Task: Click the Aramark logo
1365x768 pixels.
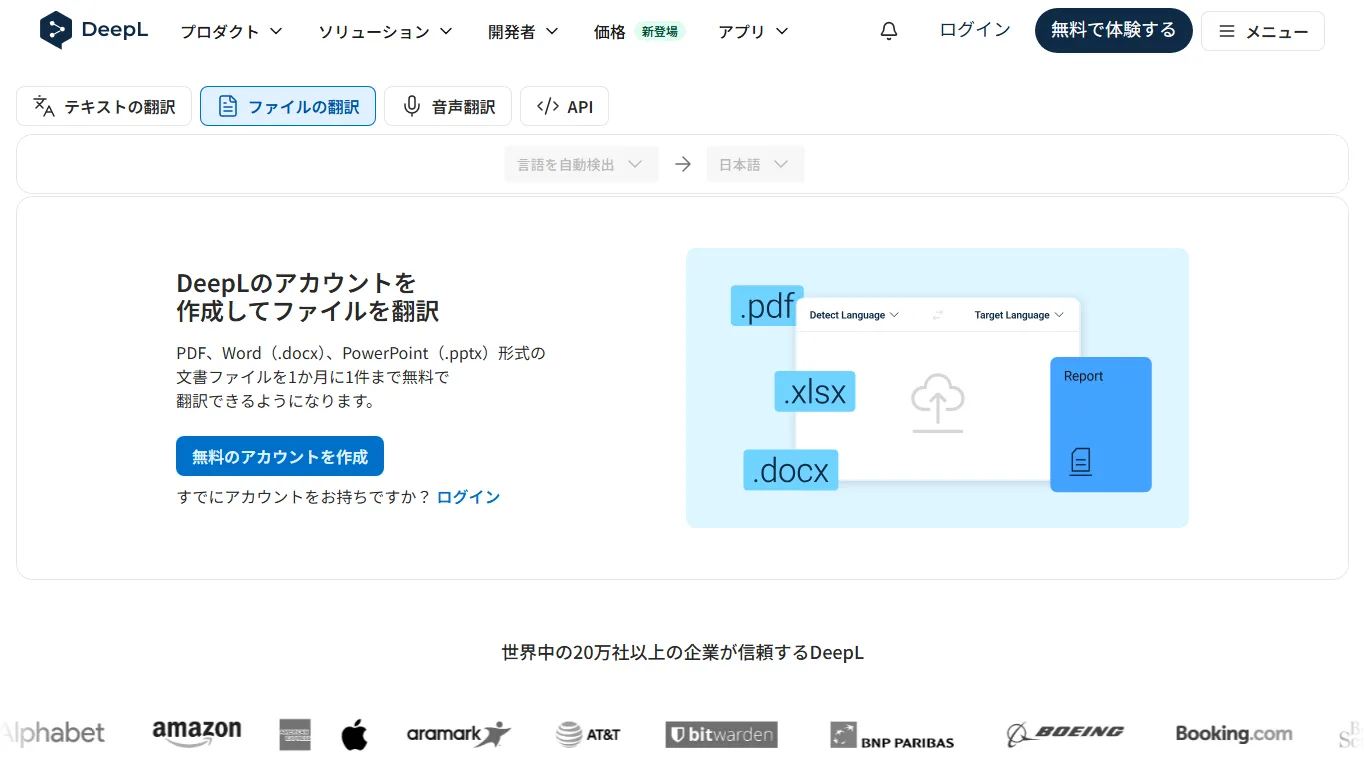Action: point(459,735)
